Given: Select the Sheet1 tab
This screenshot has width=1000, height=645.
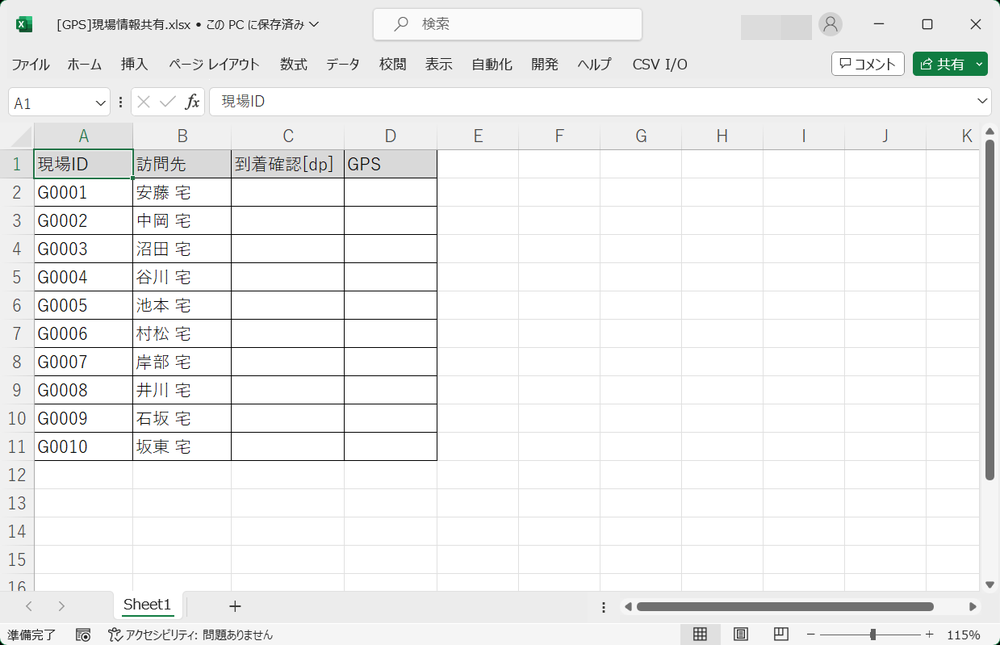Looking at the screenshot, I should tap(147, 605).
